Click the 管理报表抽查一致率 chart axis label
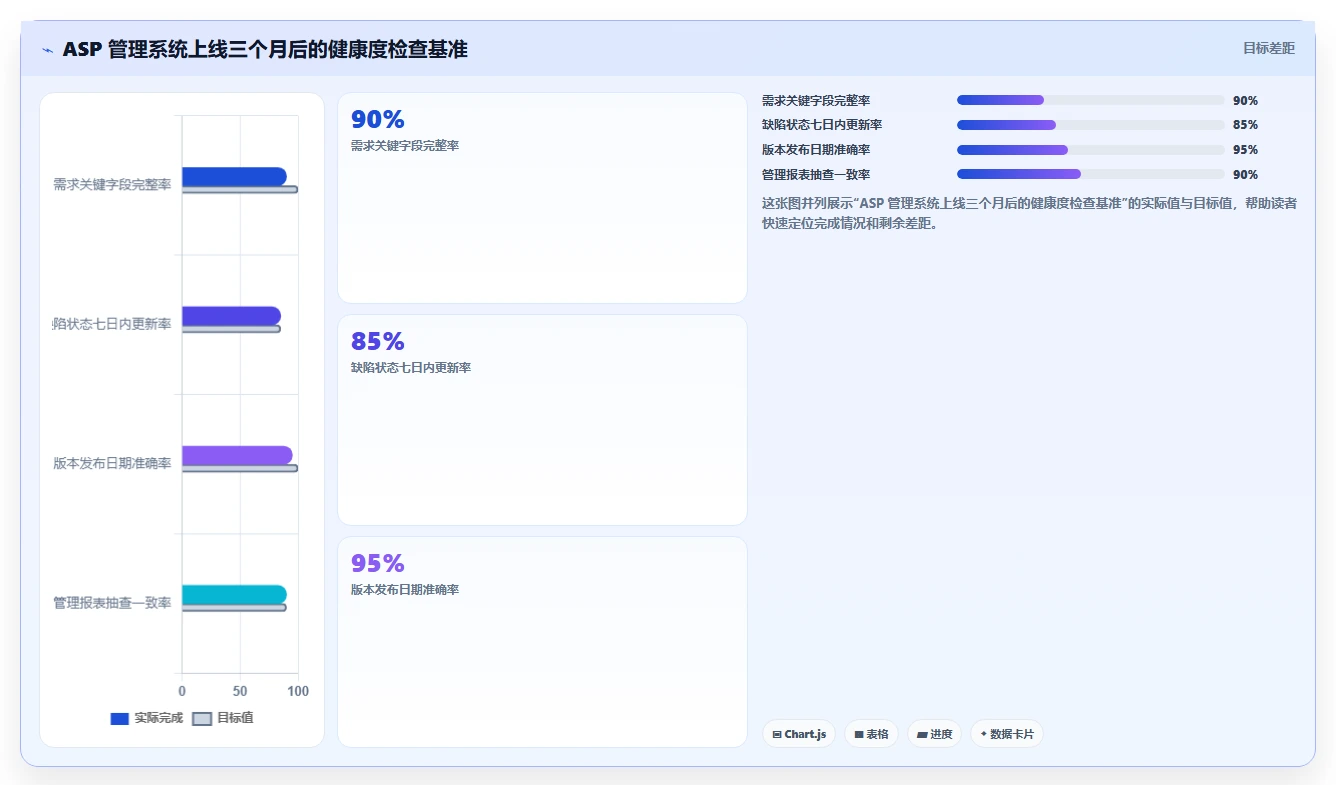The image size is (1336, 785). point(112,603)
